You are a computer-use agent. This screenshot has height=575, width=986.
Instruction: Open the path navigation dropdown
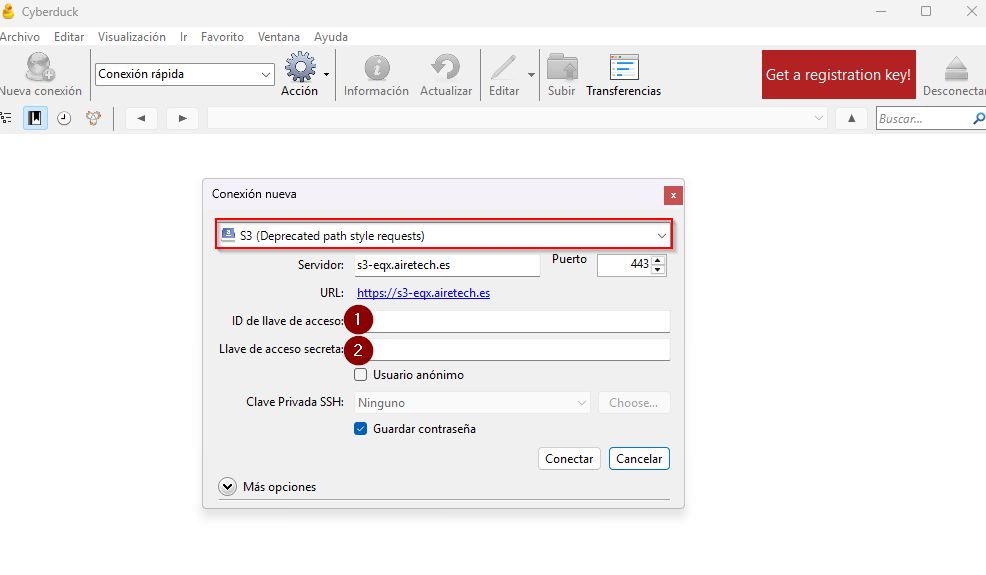pos(818,118)
